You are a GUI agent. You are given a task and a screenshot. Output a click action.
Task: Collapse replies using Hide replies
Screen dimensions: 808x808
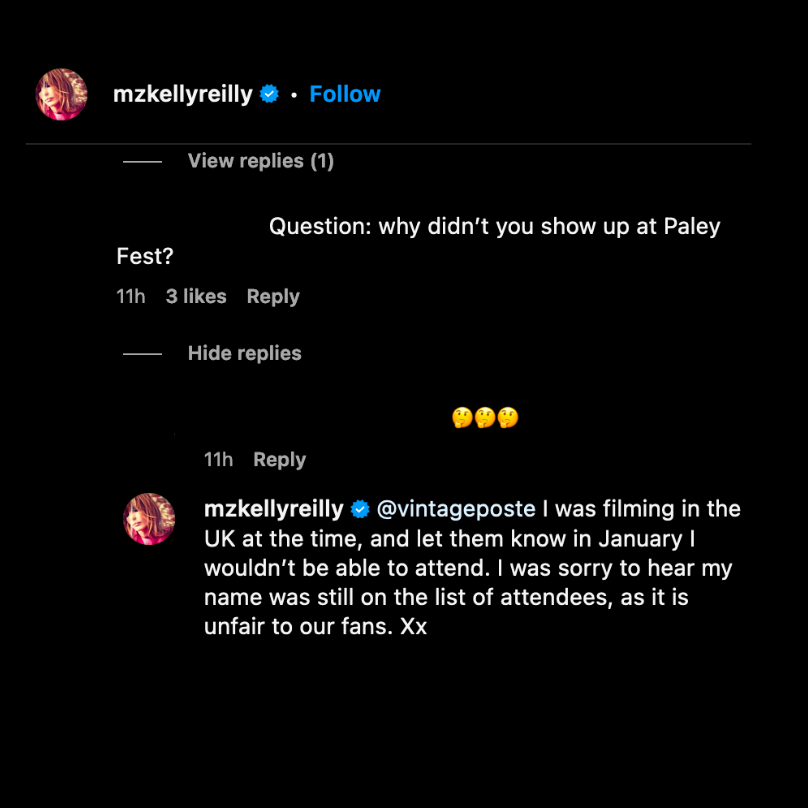(244, 353)
